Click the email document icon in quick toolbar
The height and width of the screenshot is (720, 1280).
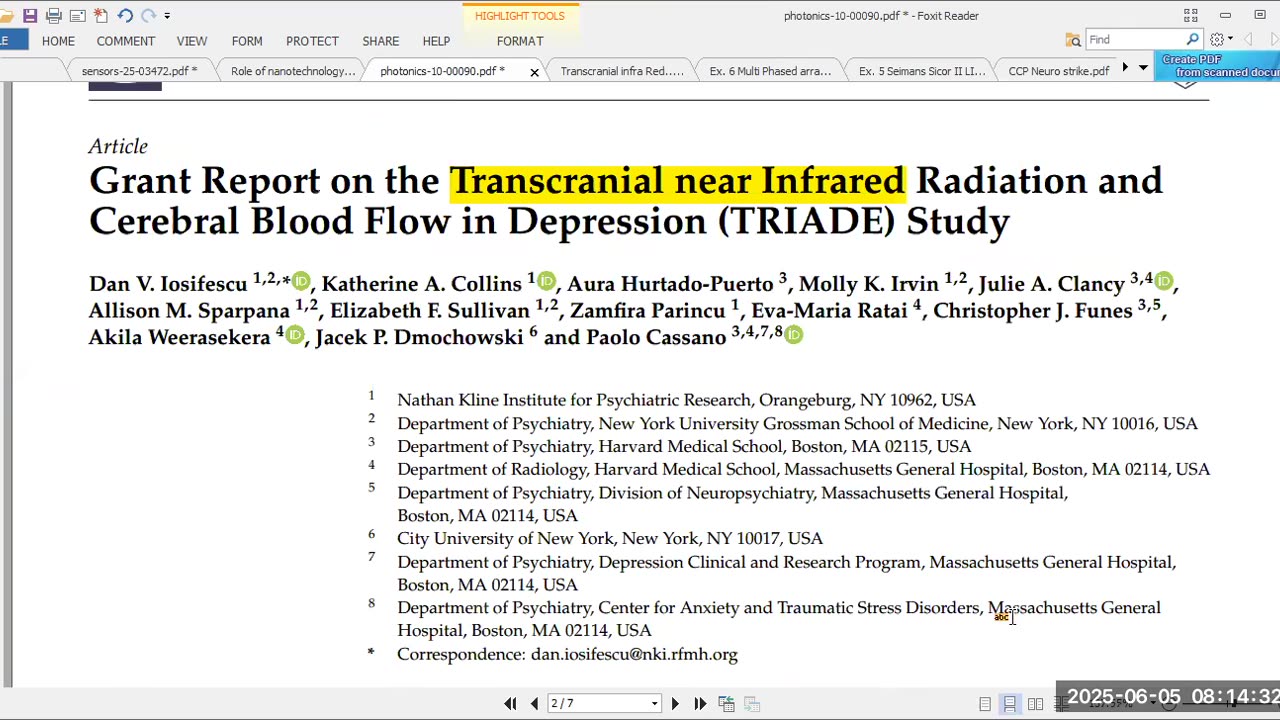77,16
